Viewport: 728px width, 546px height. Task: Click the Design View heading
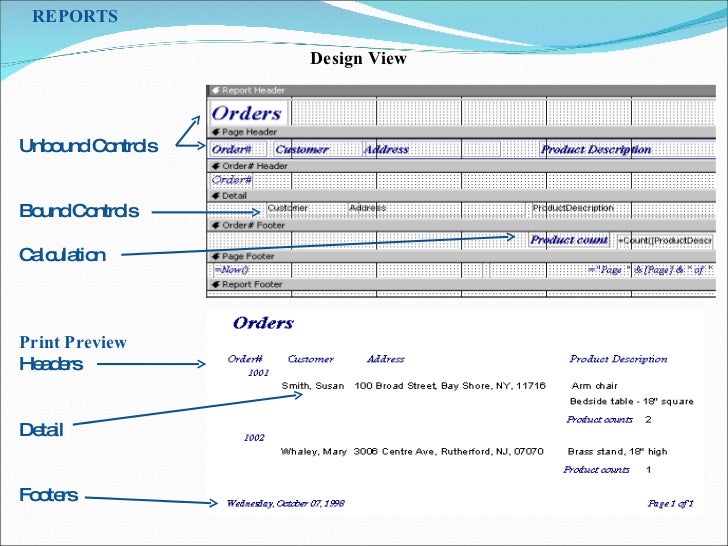pos(358,58)
